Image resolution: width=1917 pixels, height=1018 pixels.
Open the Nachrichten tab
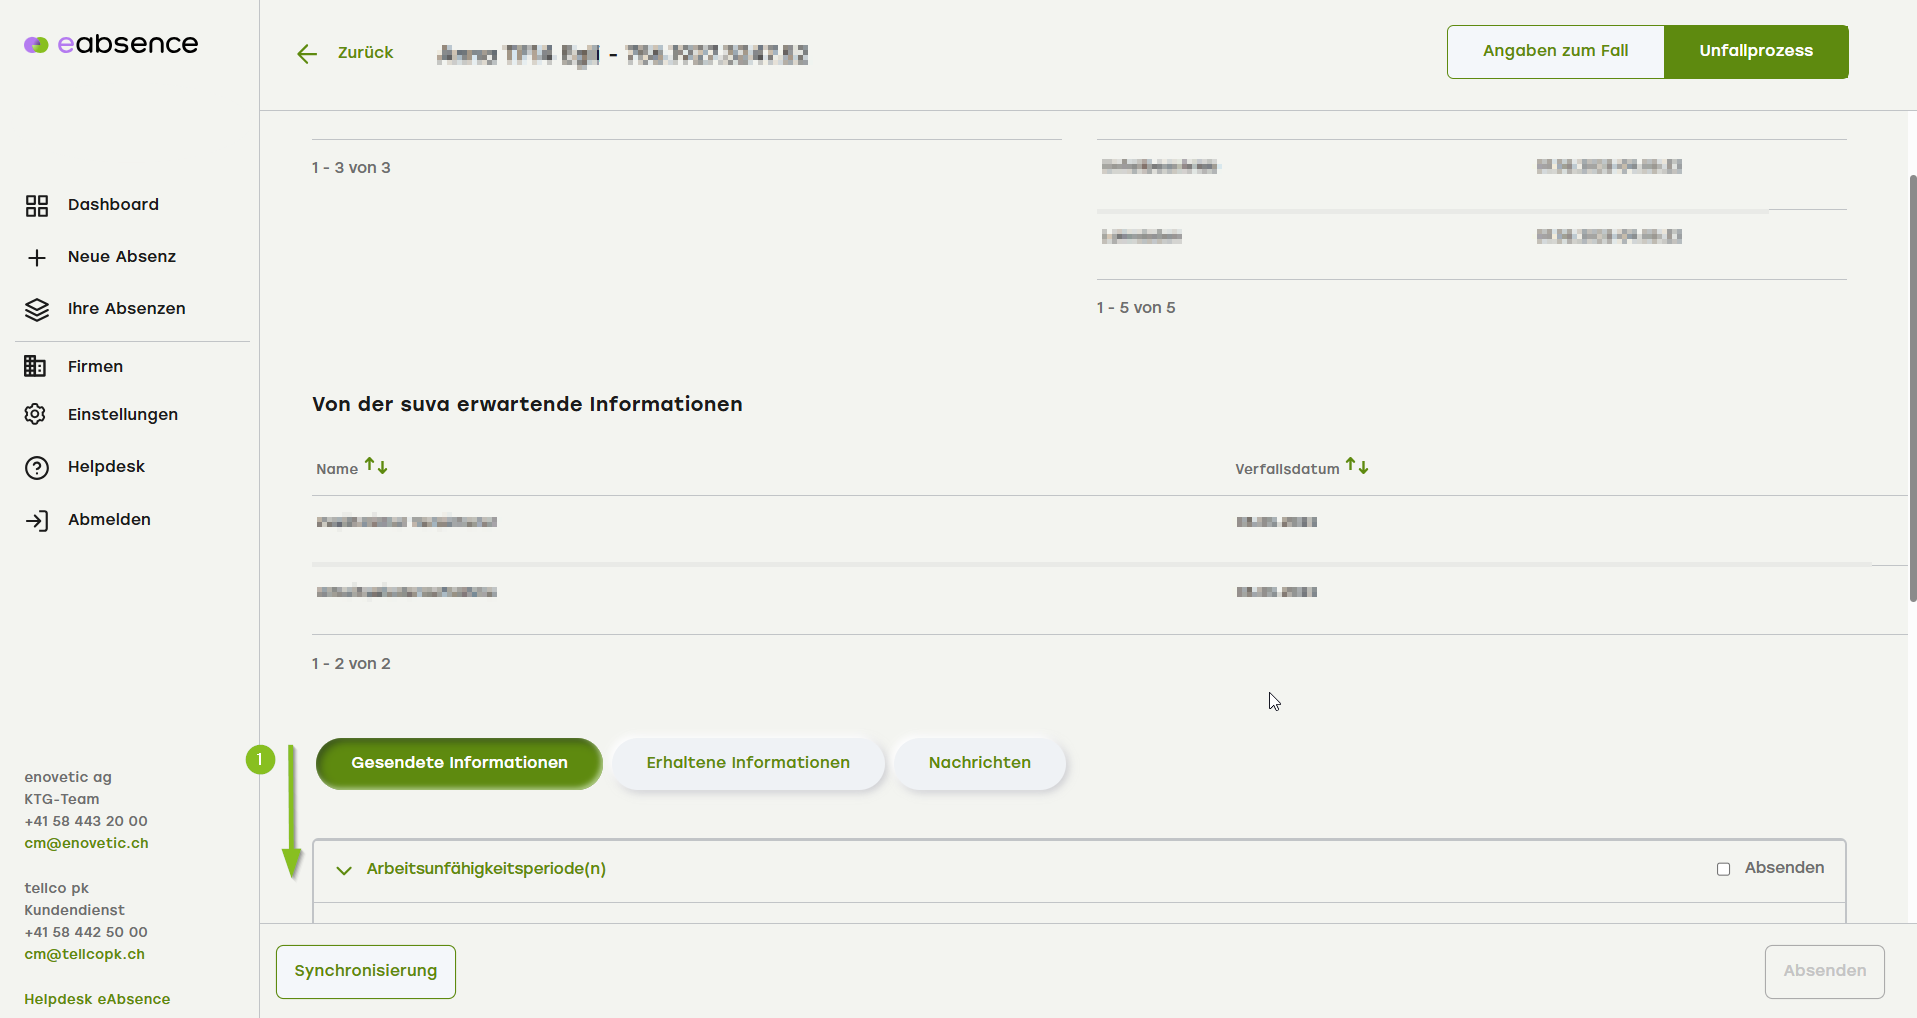[979, 763]
